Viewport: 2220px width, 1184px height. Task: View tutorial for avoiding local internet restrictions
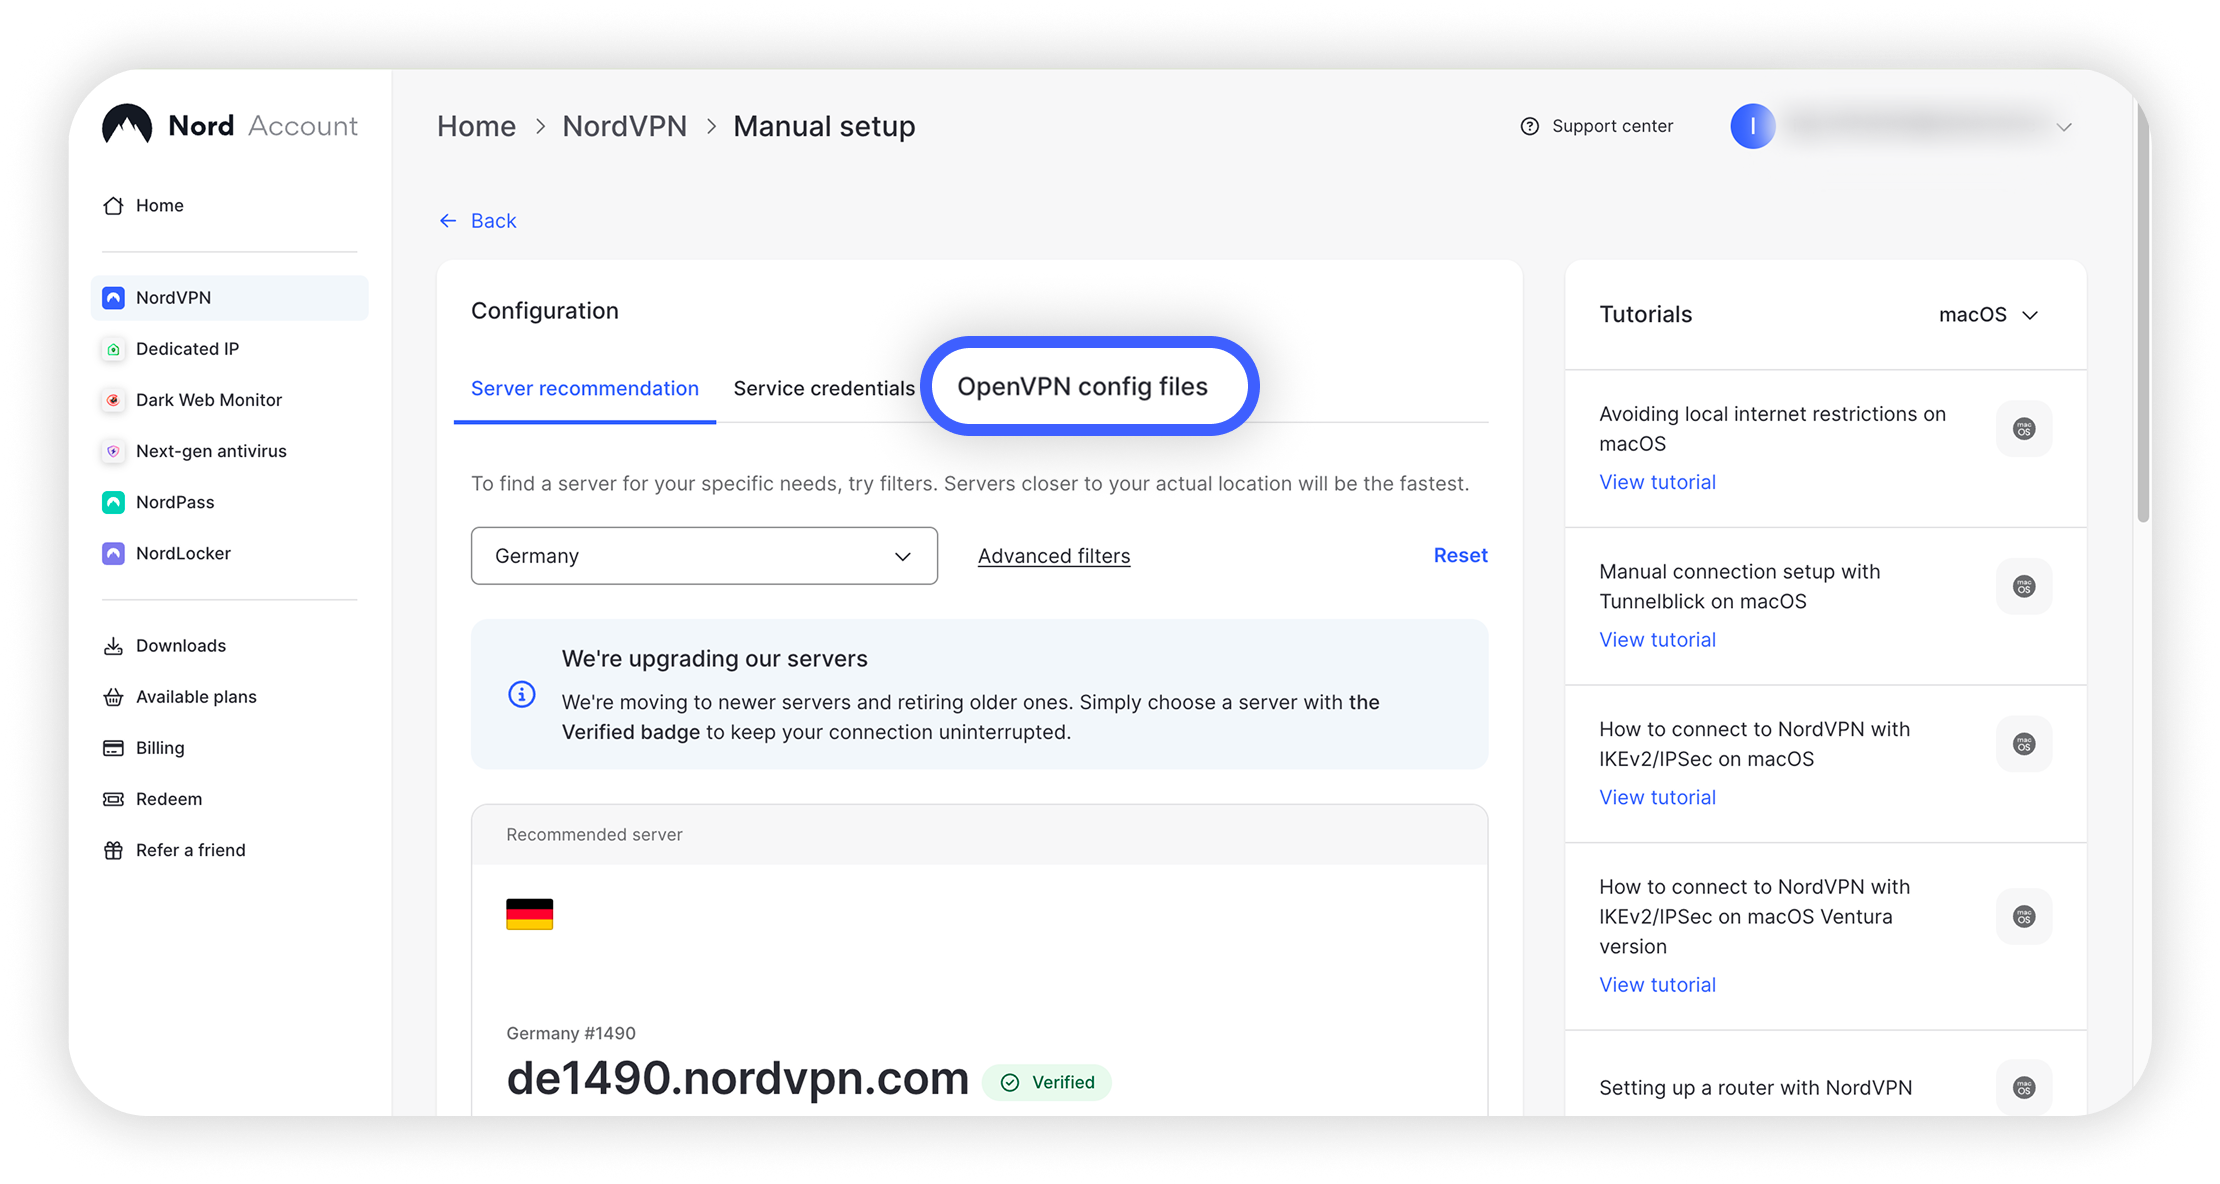pos(1657,482)
